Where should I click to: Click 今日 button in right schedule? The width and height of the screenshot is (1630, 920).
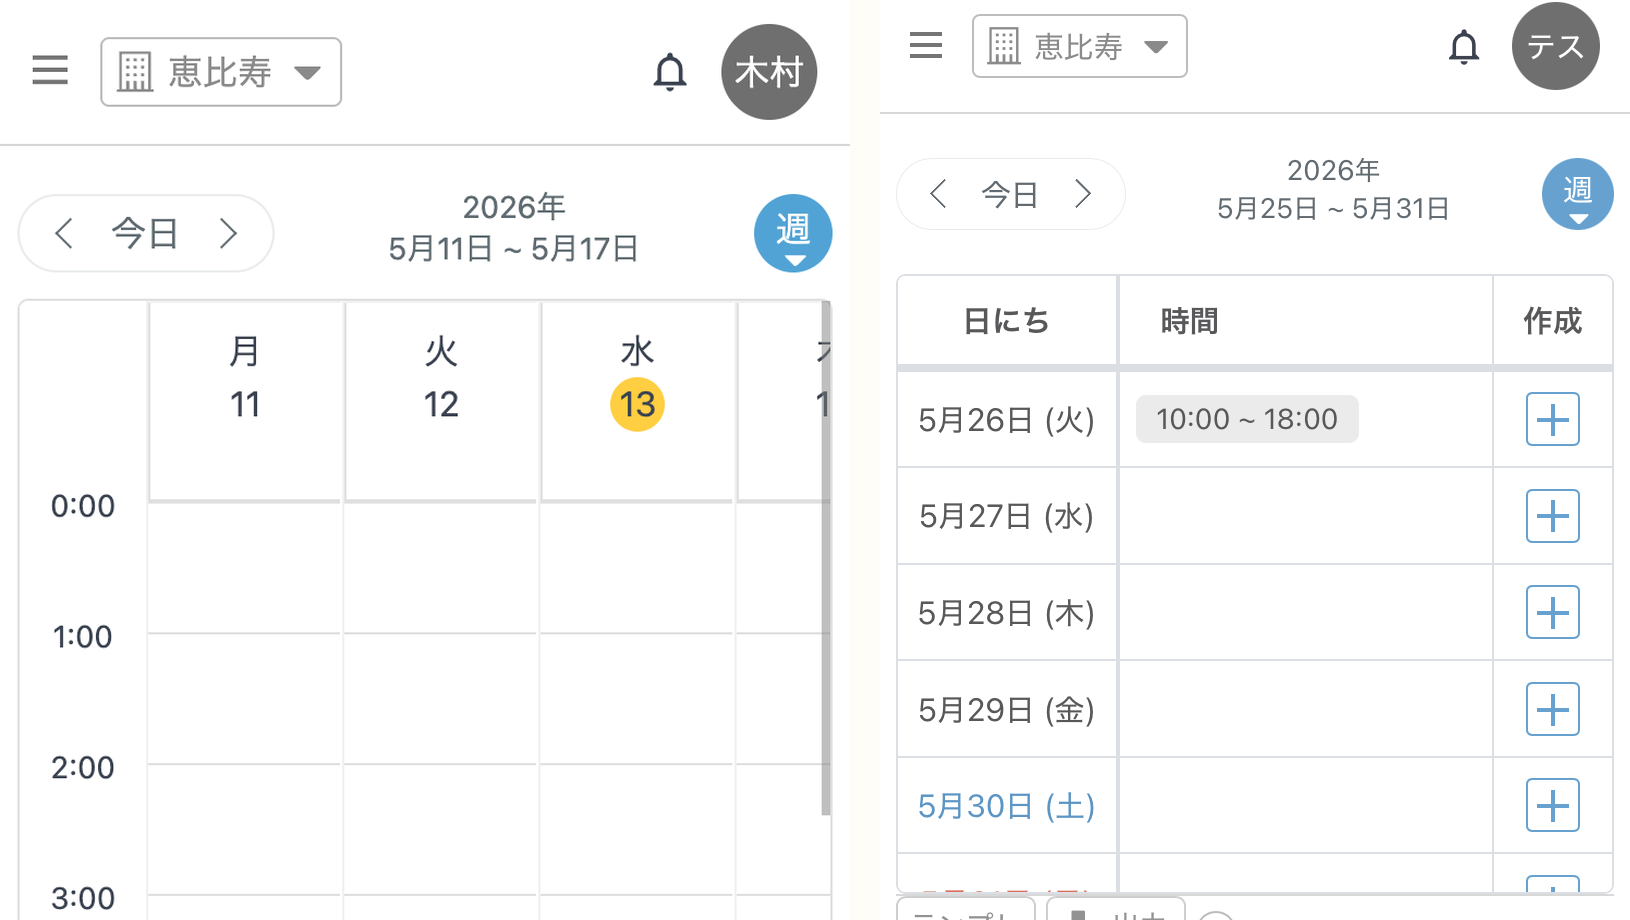click(x=1010, y=194)
